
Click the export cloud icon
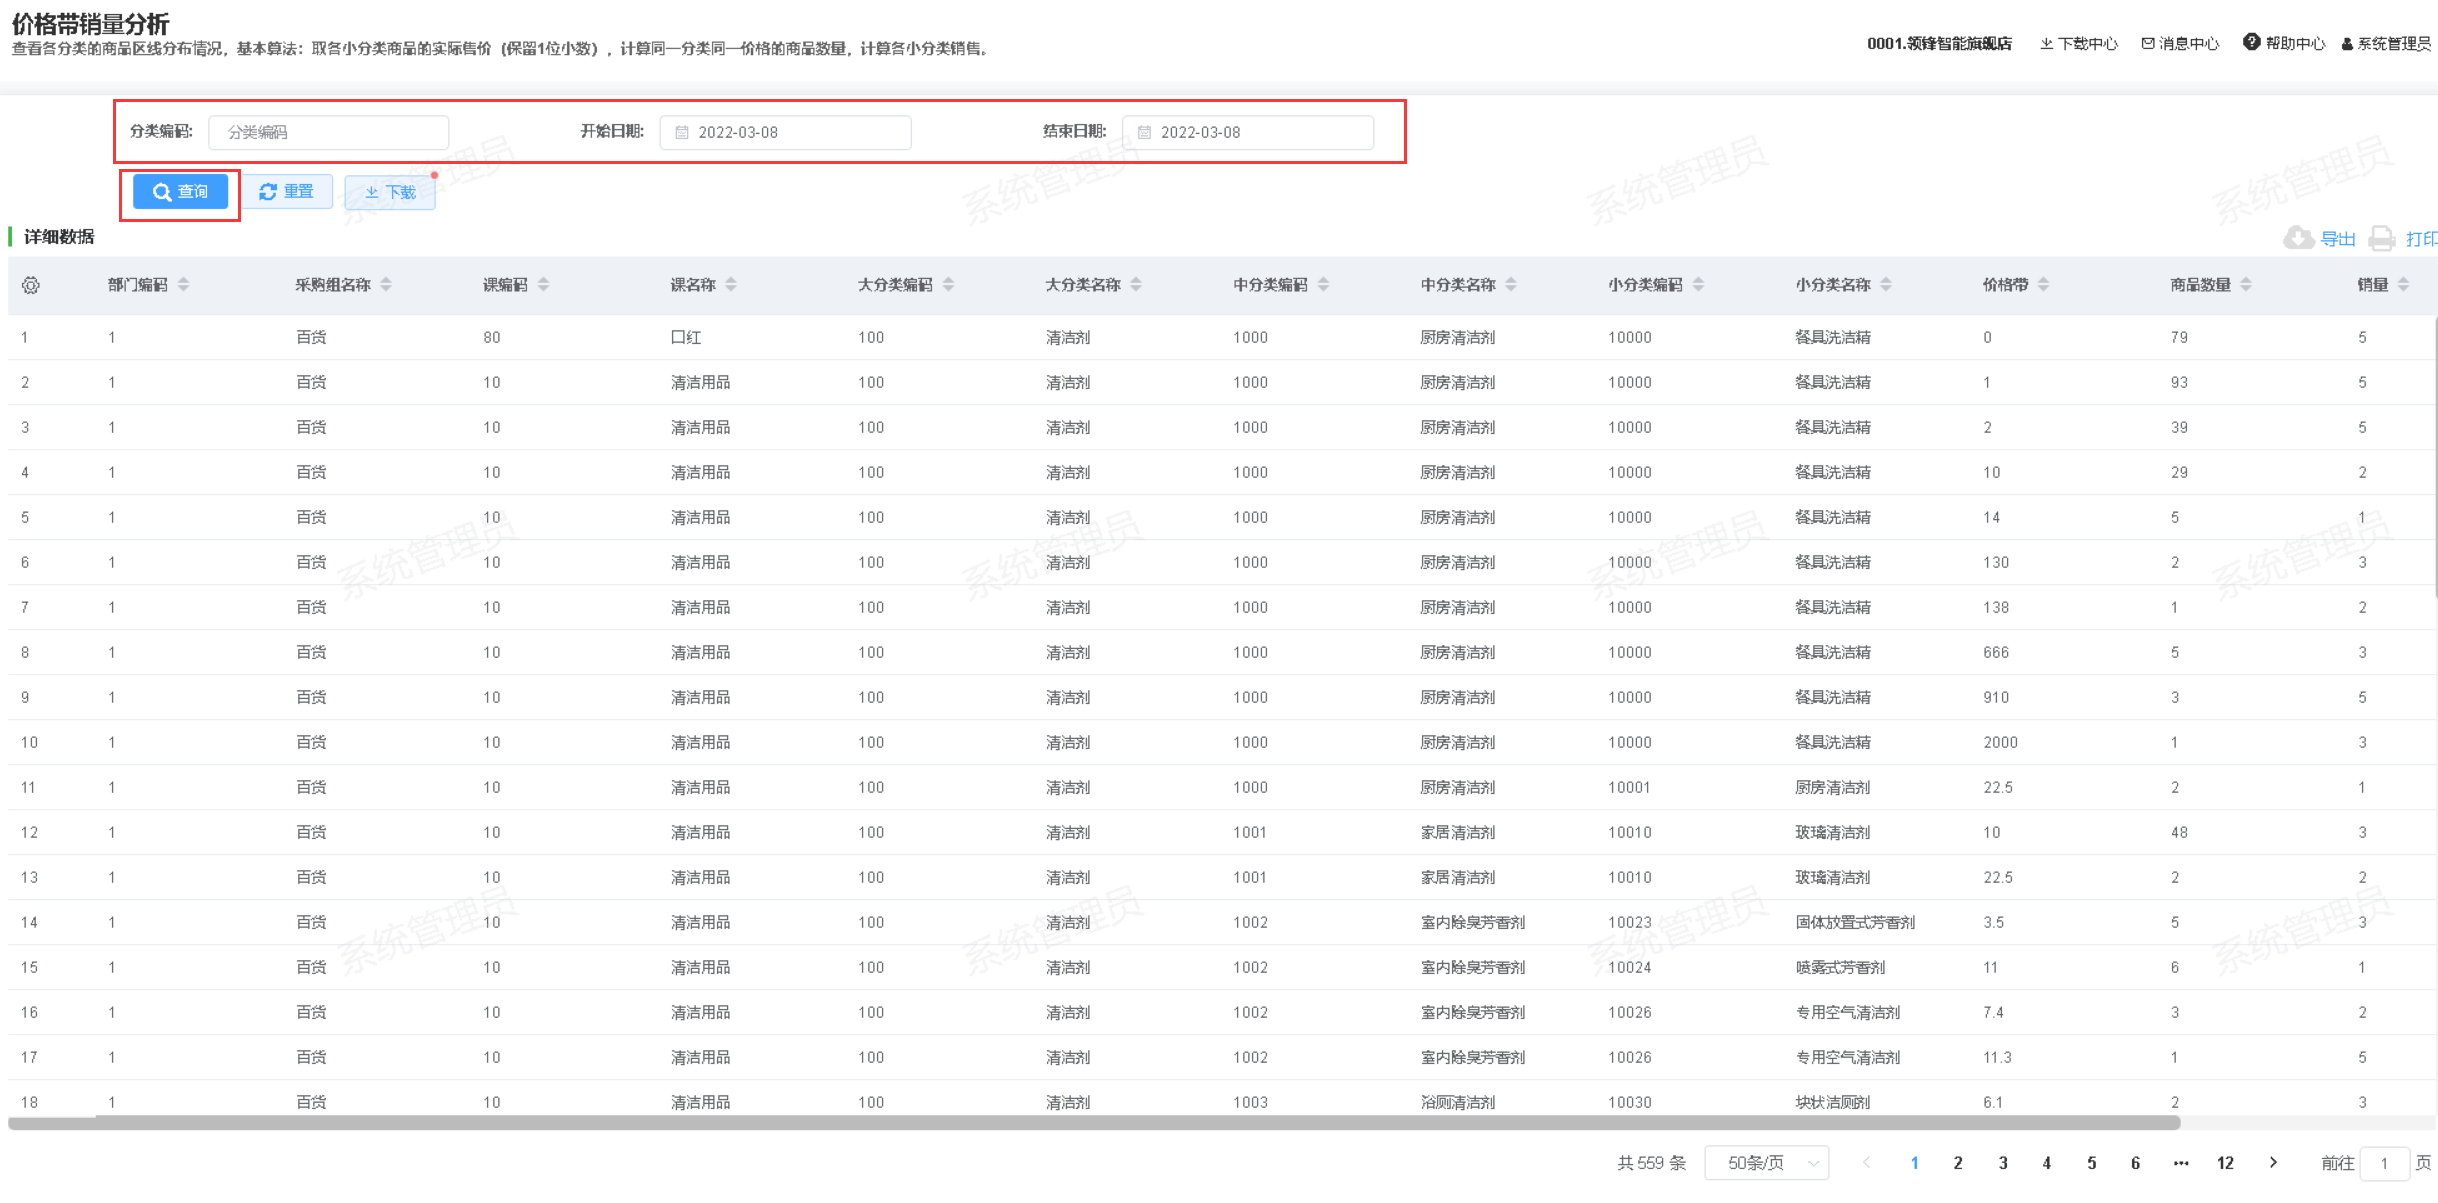tap(2298, 238)
